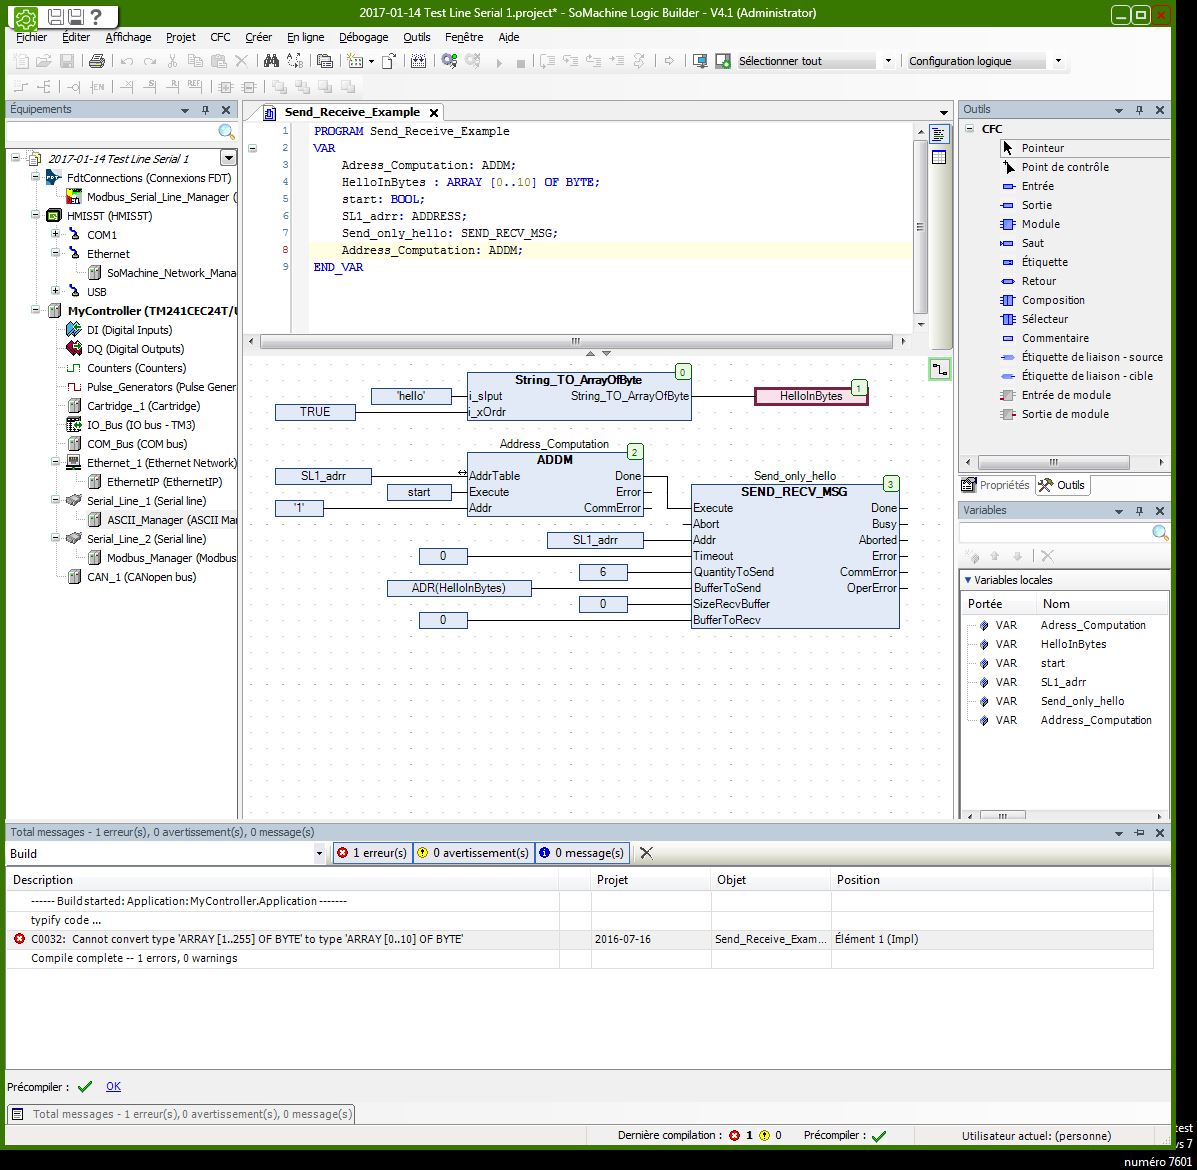The height and width of the screenshot is (1170, 1197).
Task: Expand the COM1 tree node
Action: tap(56, 235)
